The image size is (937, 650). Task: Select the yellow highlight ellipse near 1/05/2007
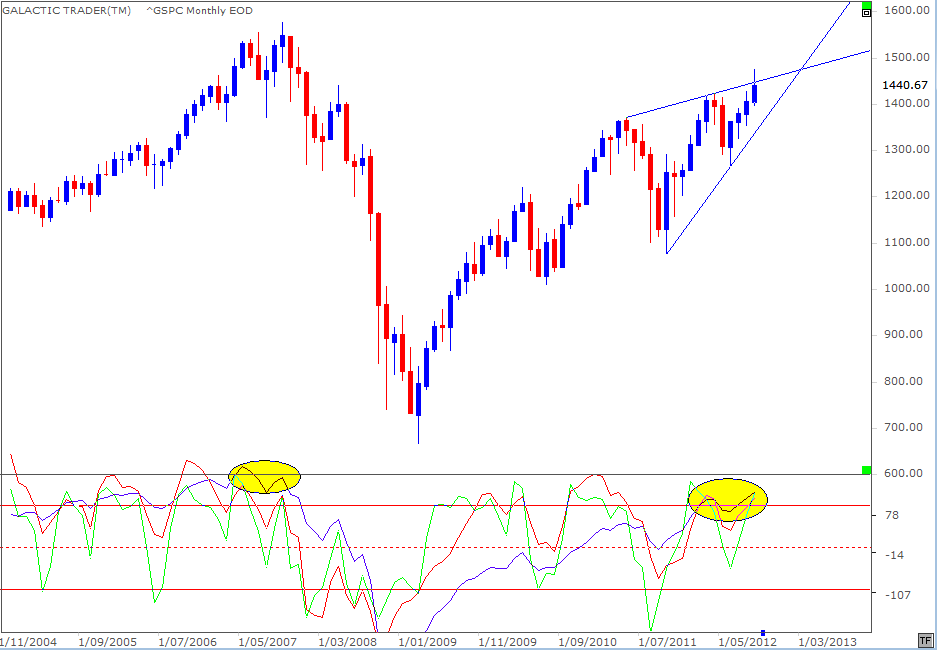(x=265, y=477)
